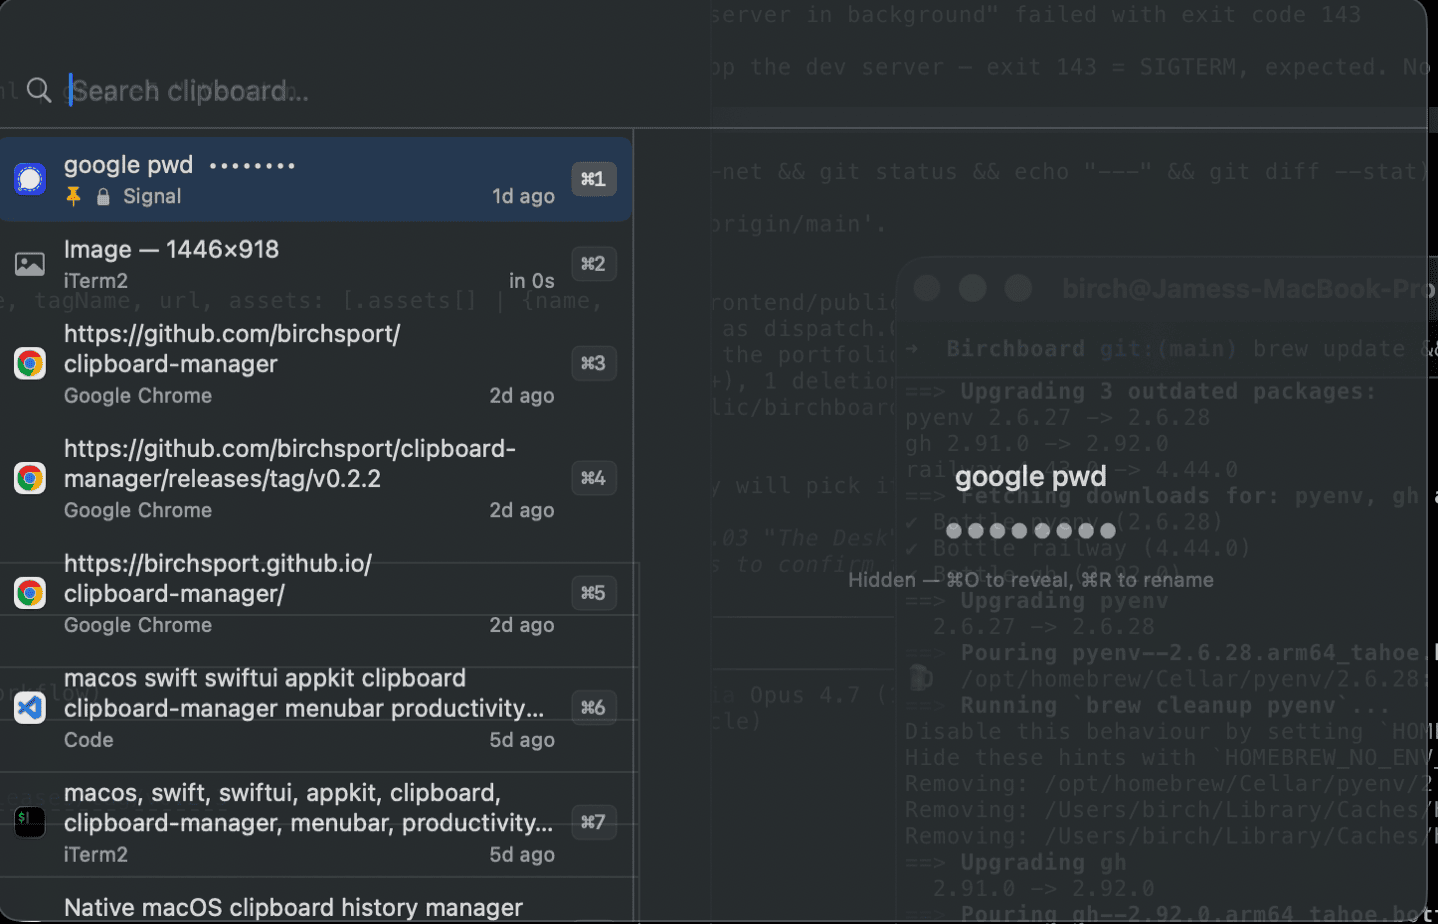Viewport: 1438px width, 924px height.
Task: Click the Signal app icon on the google pwd entry
Action: (x=30, y=179)
